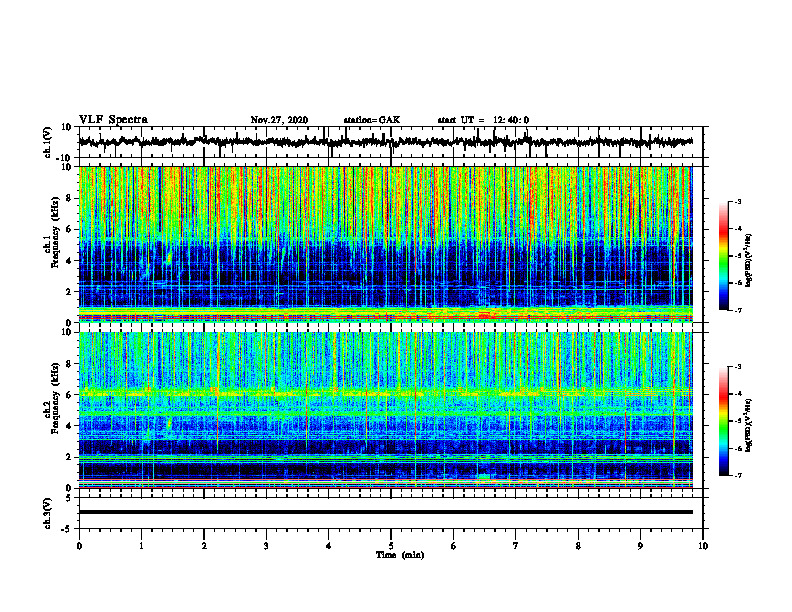
Task: Click time-axis tick label '4'
Action: pyautogui.click(x=329, y=546)
